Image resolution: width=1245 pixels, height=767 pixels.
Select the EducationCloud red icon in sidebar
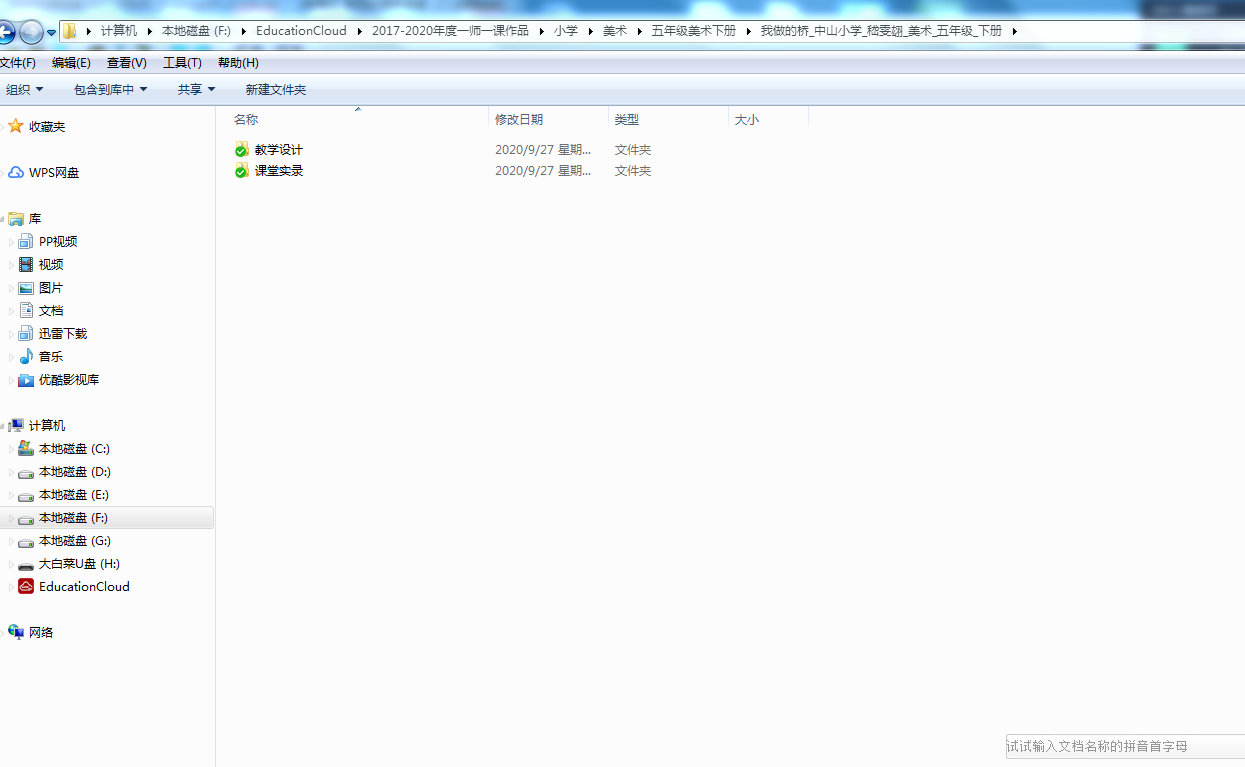[x=26, y=587]
